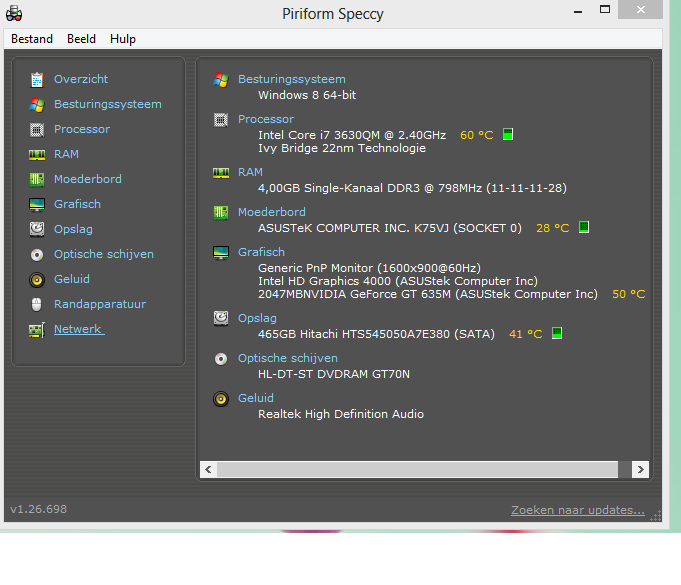Click the Moederbord heading in summary panel
The width and height of the screenshot is (681, 585).
coord(272,212)
